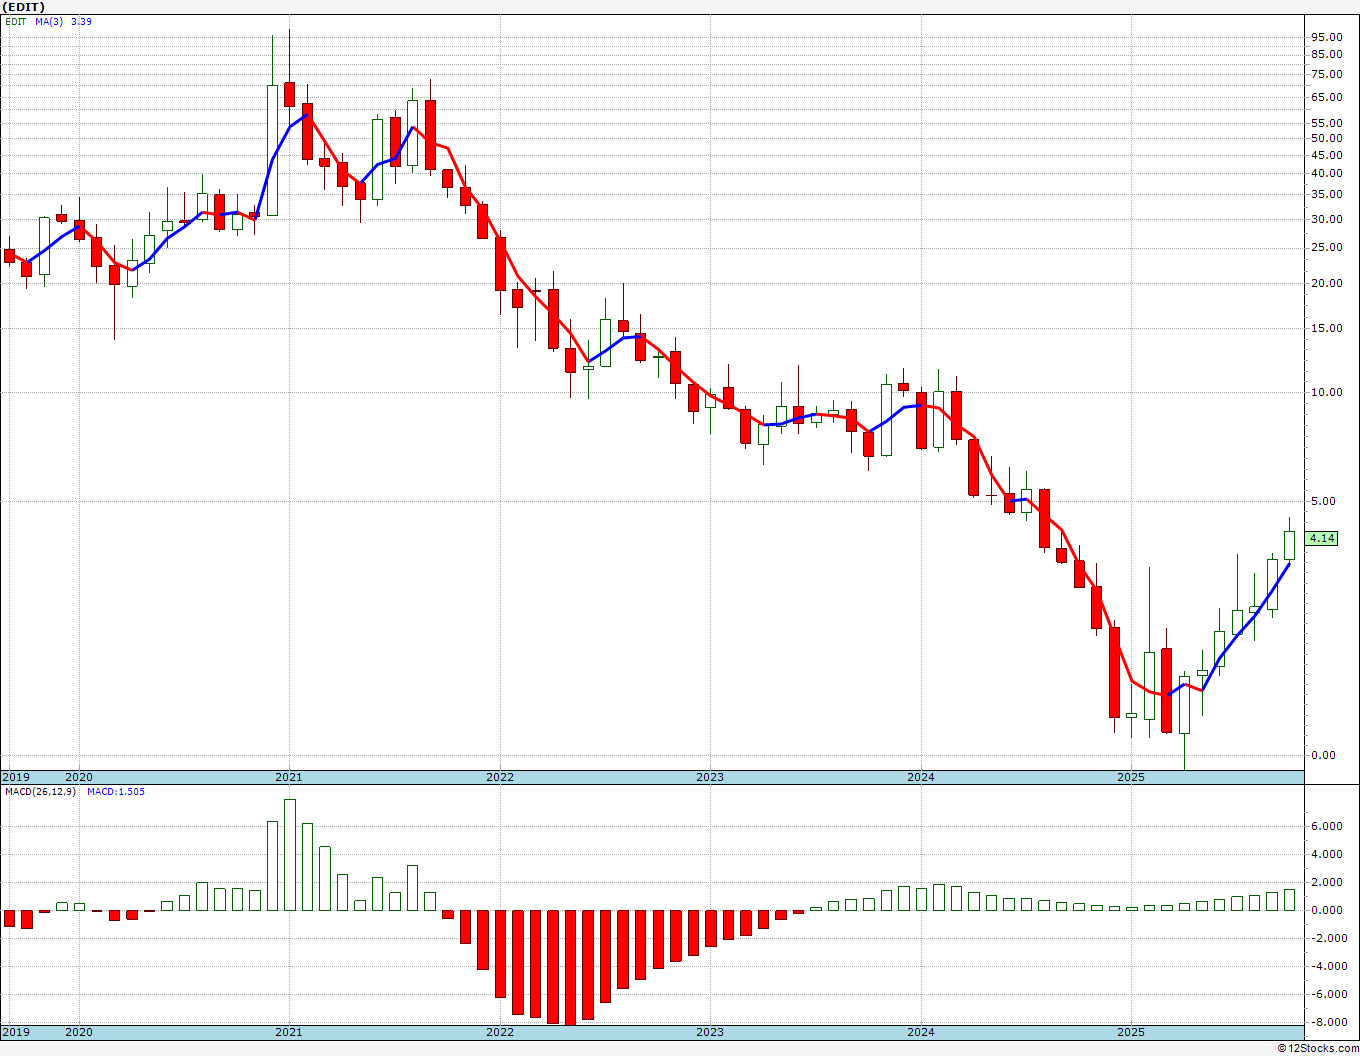Click the 2024 marker on price timeline
This screenshot has width=1360, height=1056.
click(x=921, y=777)
